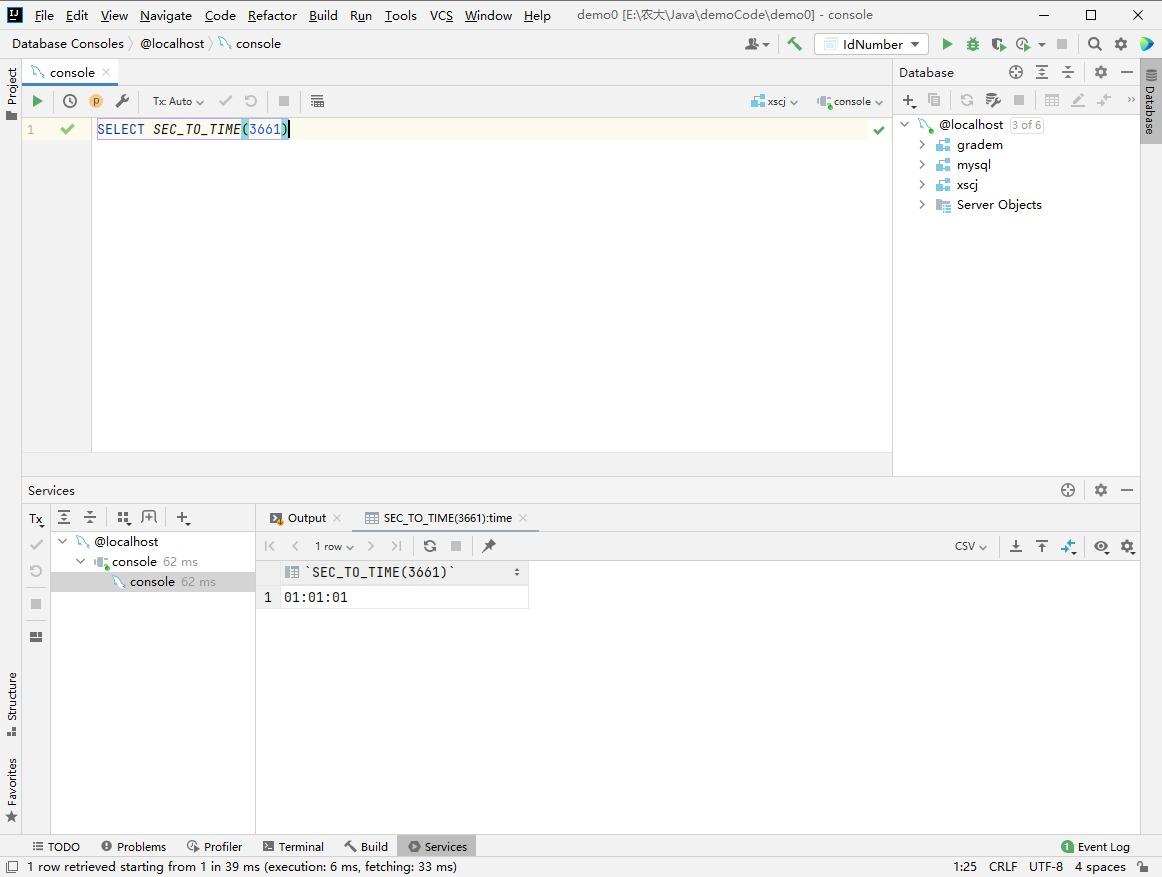This screenshot has width=1162, height=877.
Task: Switch to the Output tab
Action: point(306,518)
